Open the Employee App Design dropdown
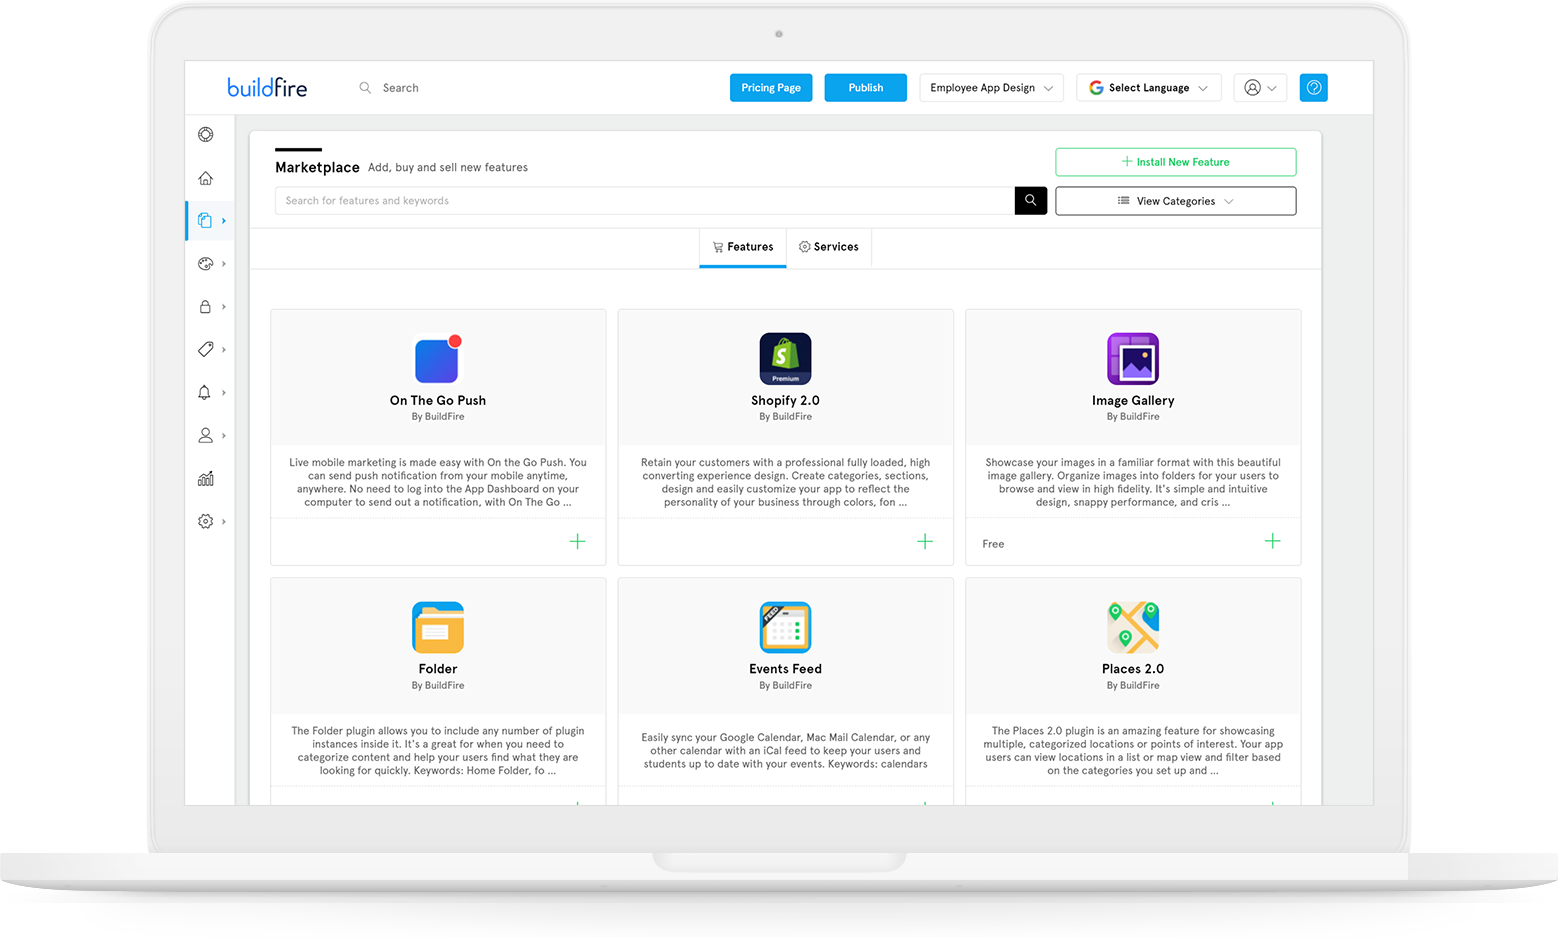Screen dimensions: 1558x938 click(991, 88)
